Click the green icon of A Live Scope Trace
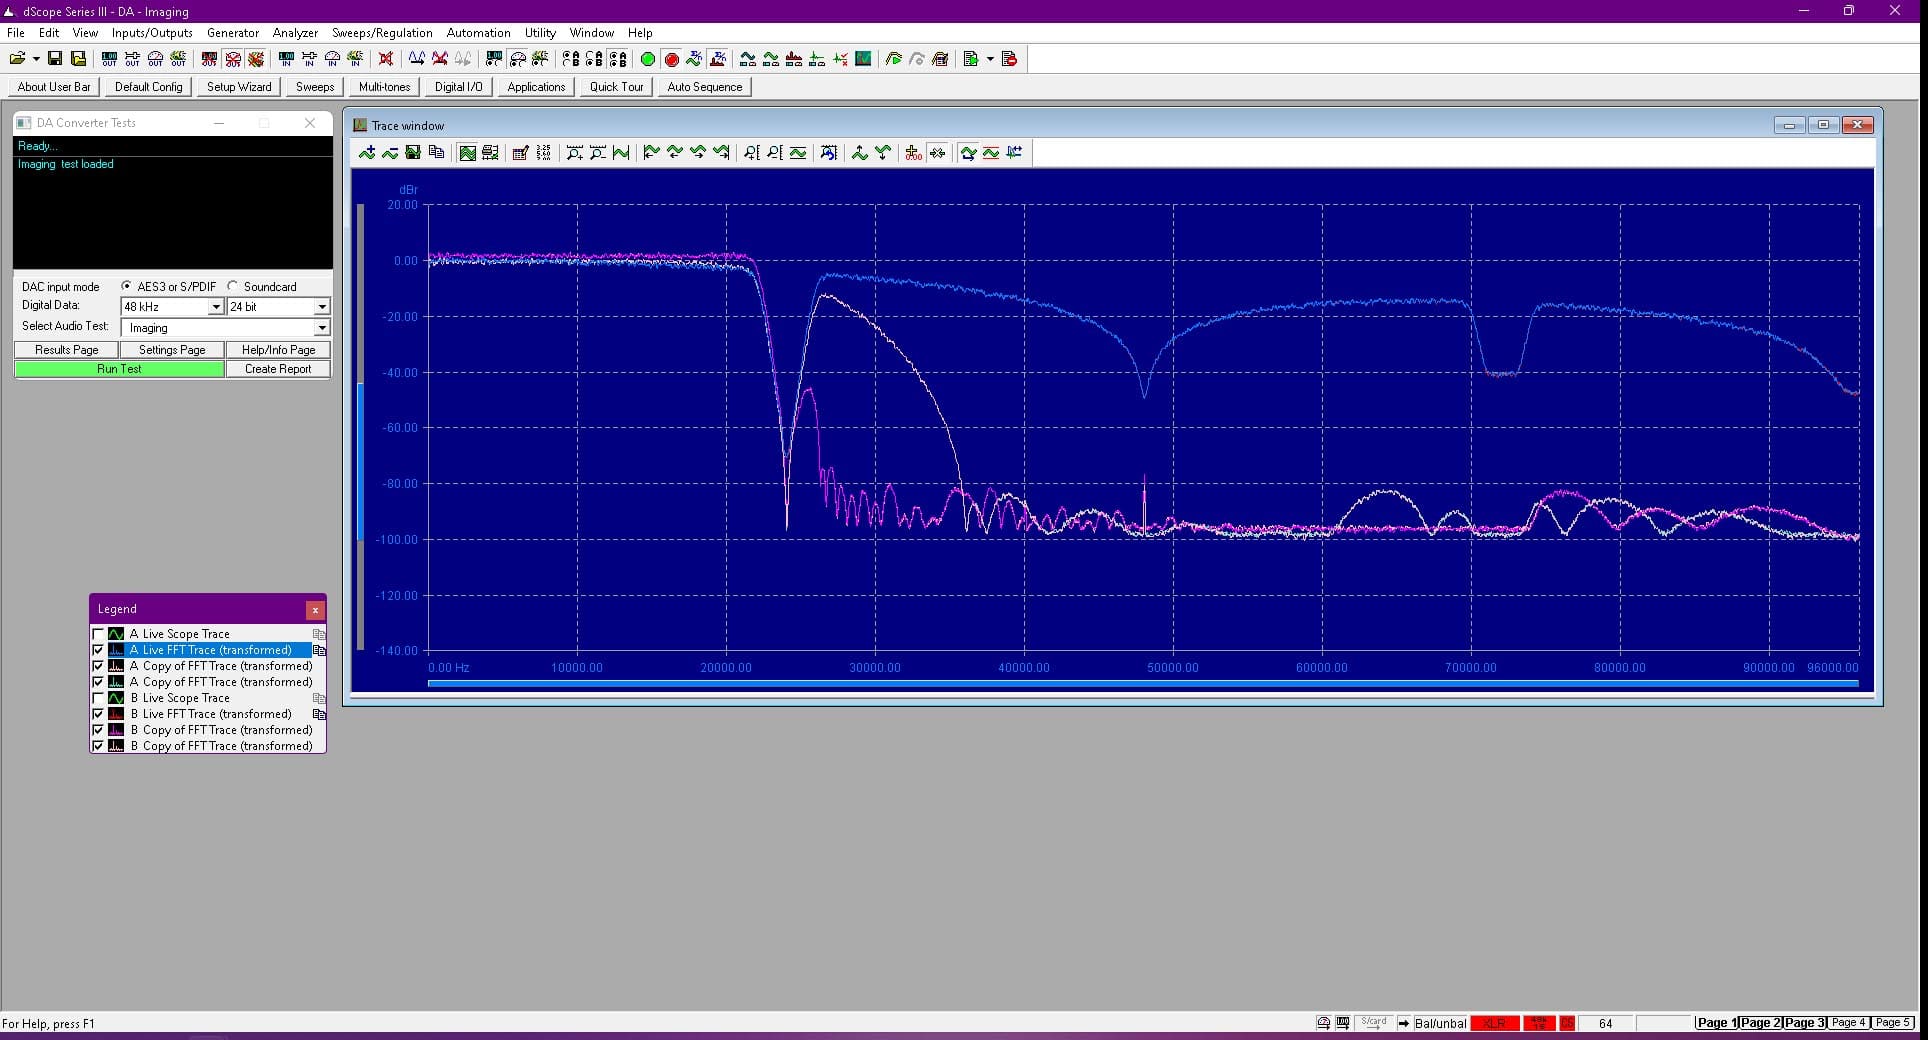1928x1040 pixels. coord(116,634)
